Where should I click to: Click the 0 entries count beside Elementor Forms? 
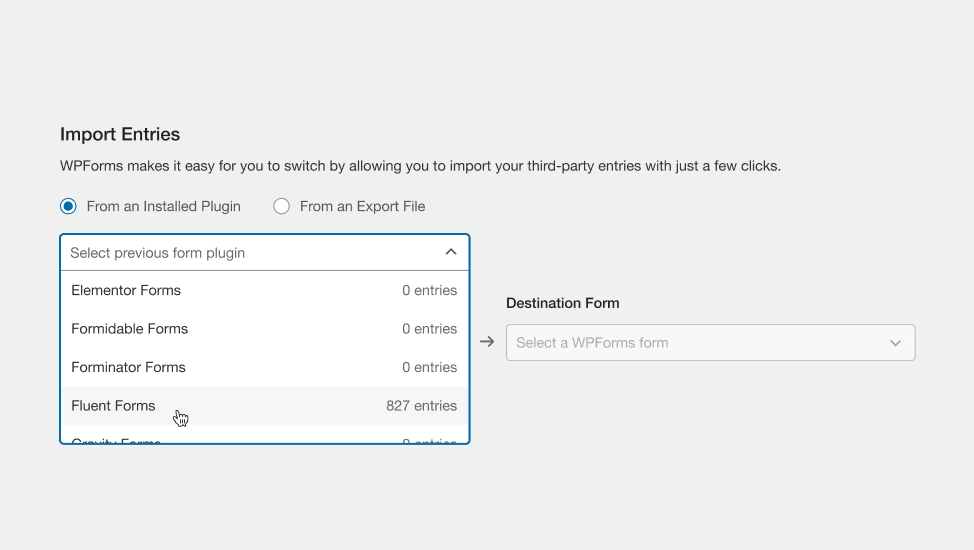tap(429, 290)
